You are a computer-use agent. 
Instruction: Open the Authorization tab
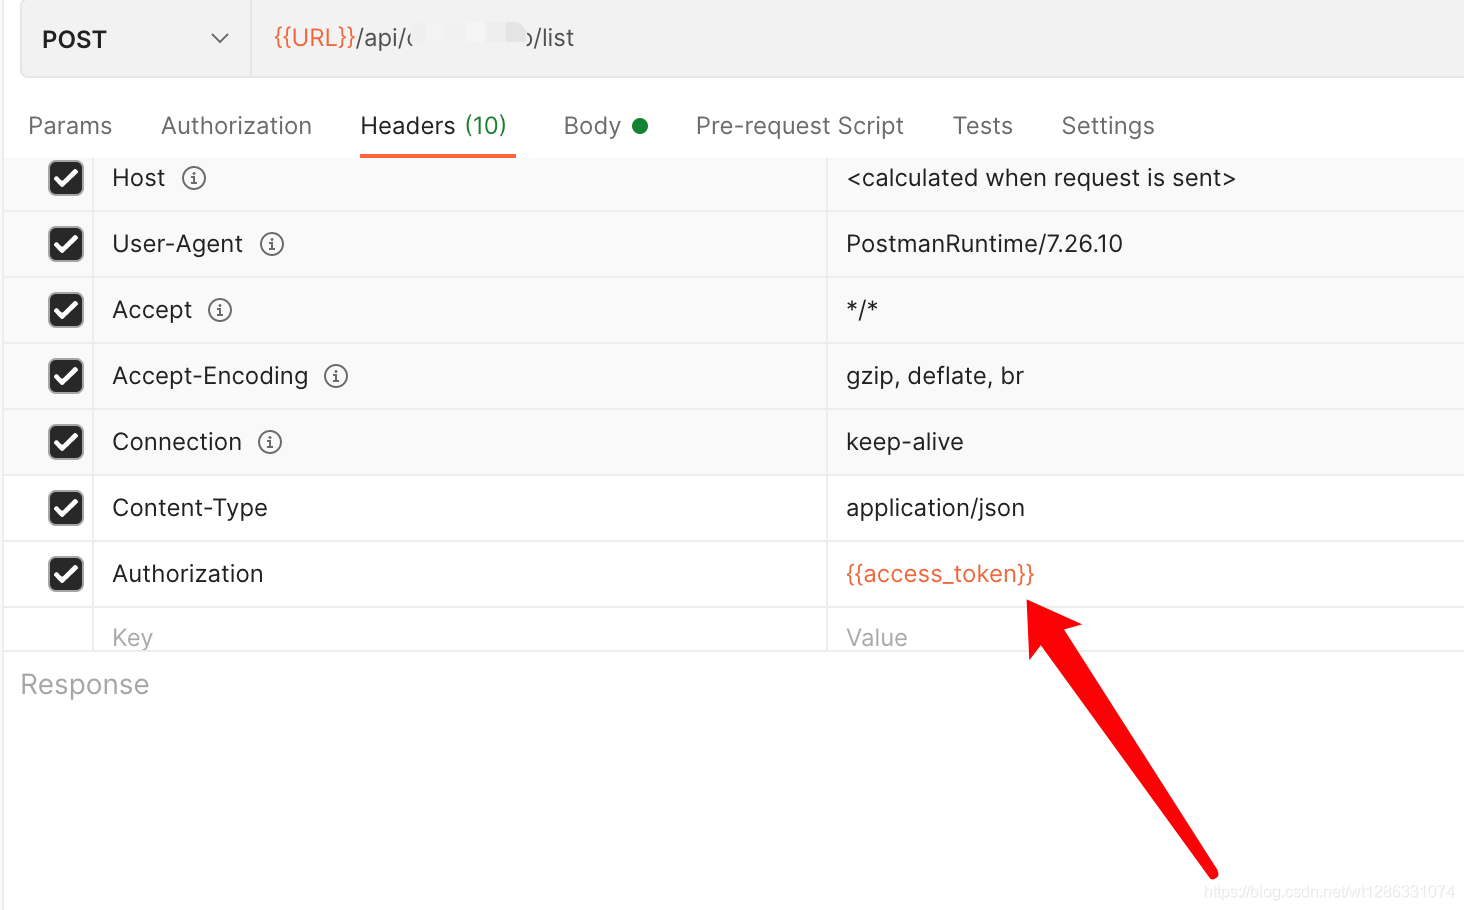tap(236, 126)
